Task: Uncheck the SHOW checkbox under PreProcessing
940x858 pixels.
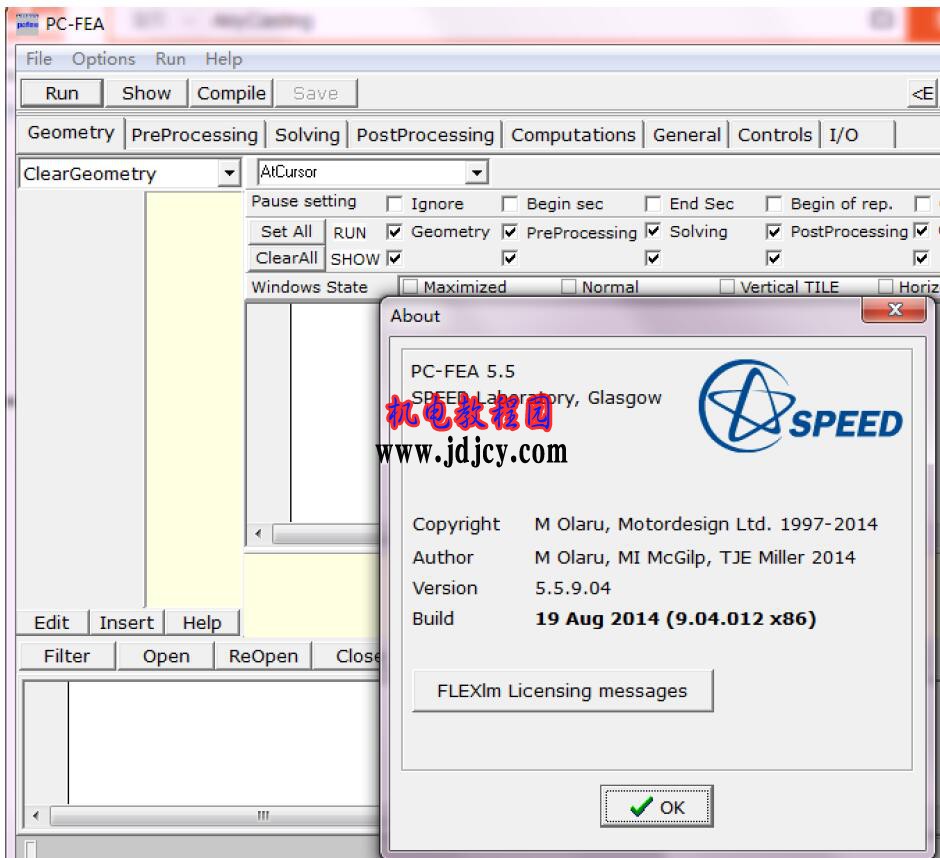Action: [x=510, y=258]
